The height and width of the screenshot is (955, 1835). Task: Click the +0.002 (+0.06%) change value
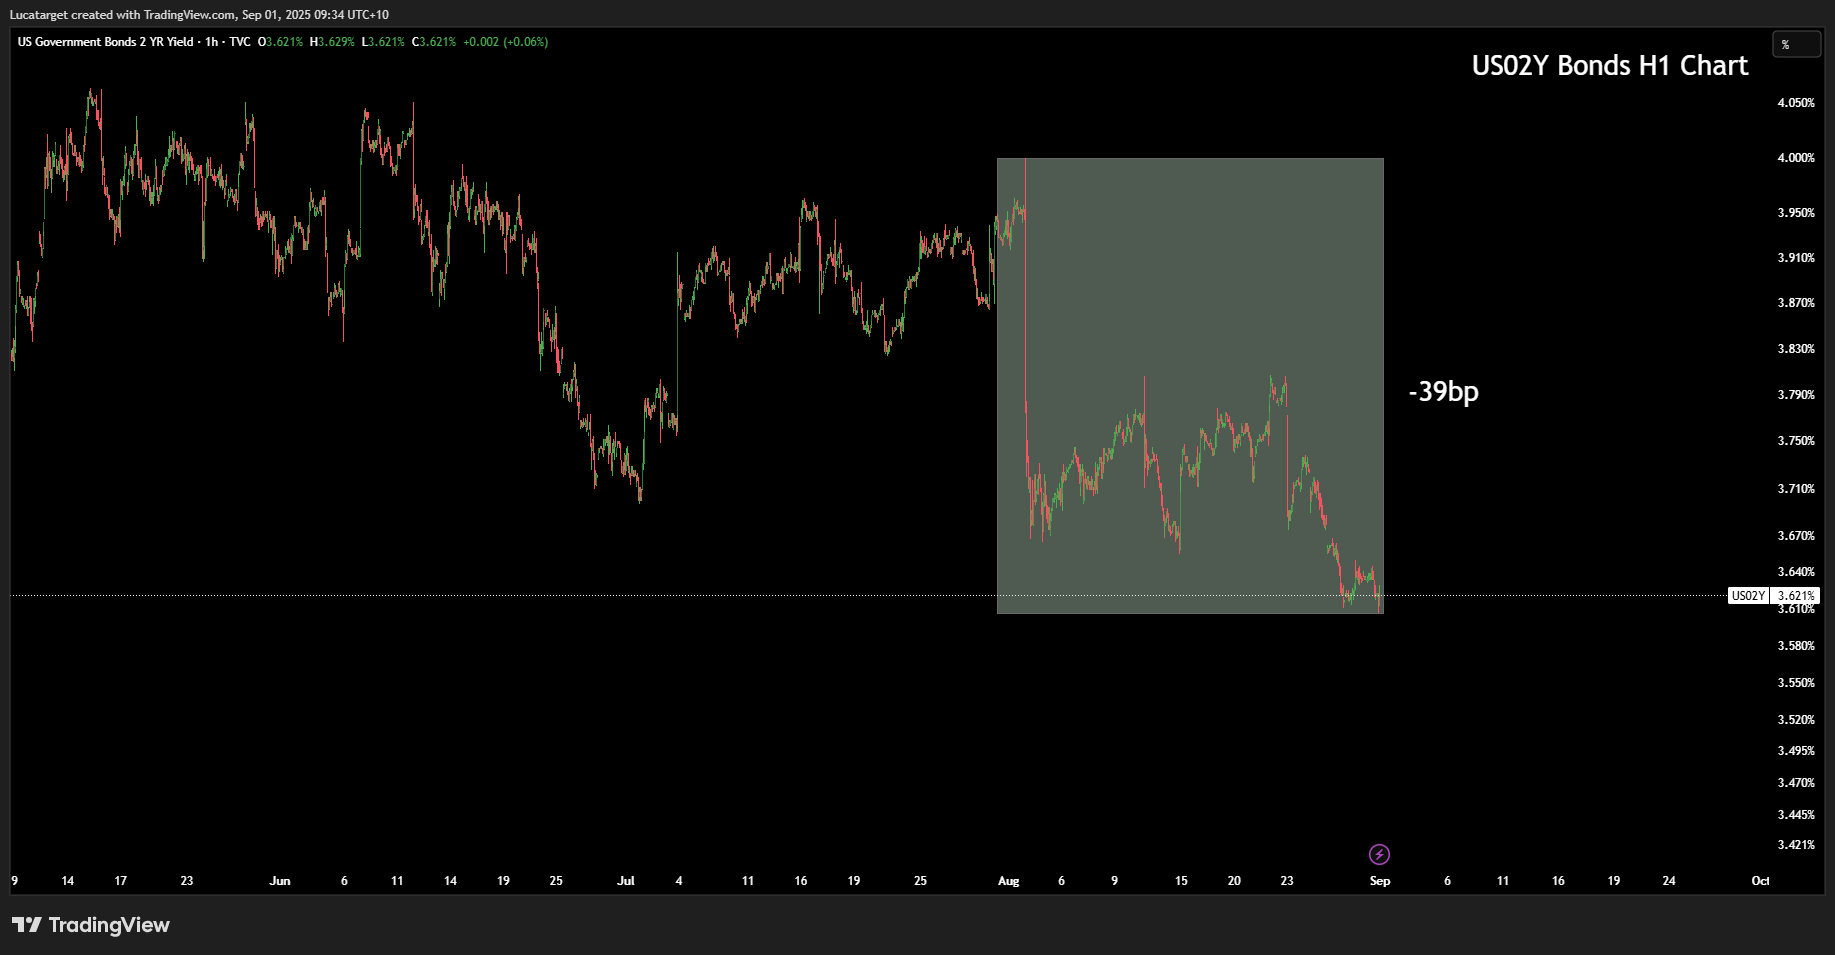[505, 42]
